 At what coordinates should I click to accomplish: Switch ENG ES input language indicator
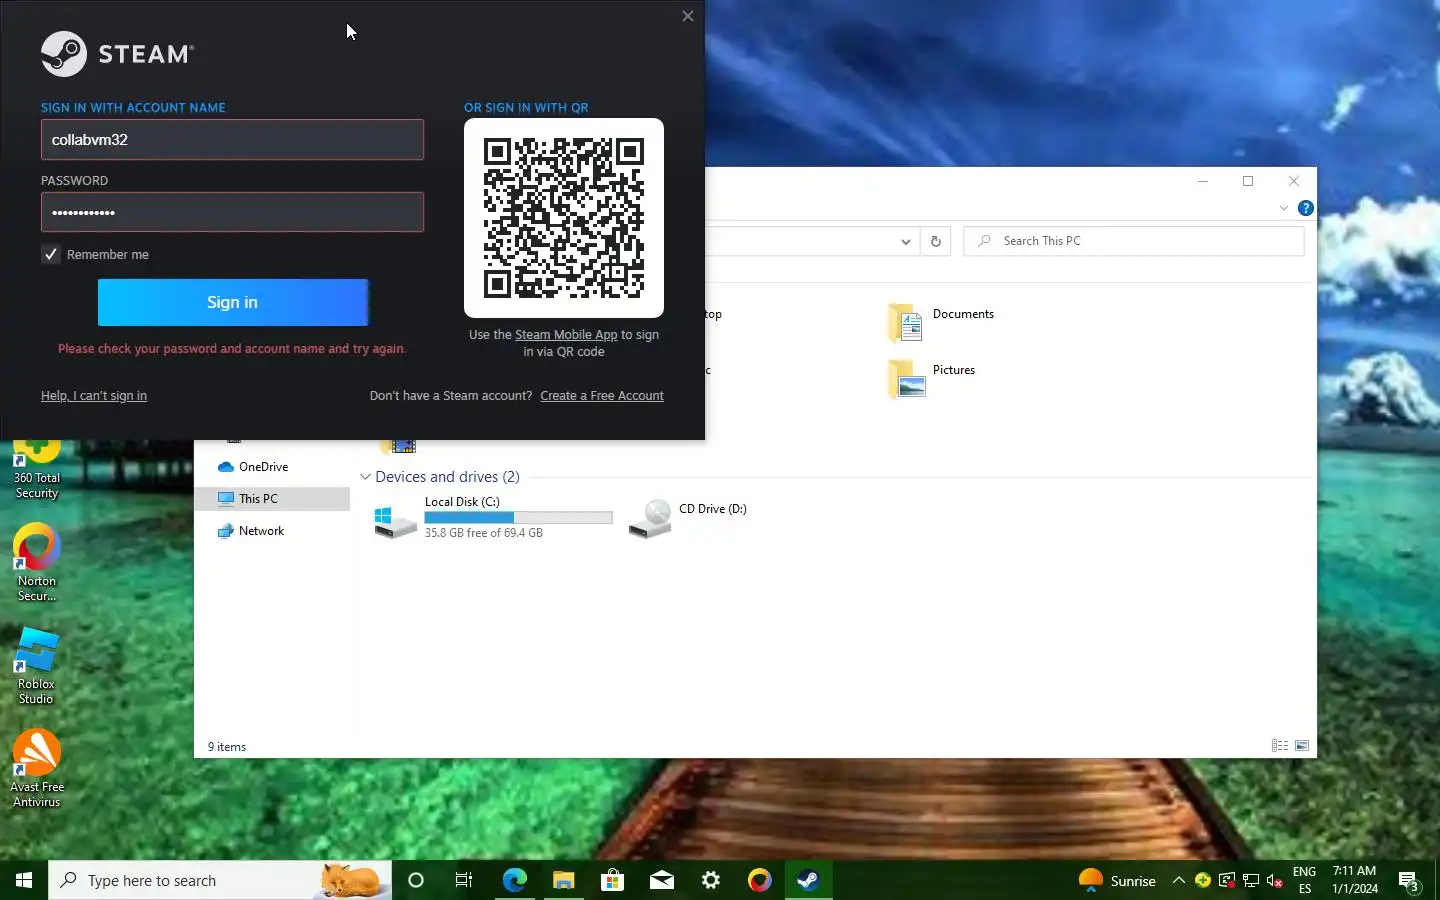(x=1304, y=880)
